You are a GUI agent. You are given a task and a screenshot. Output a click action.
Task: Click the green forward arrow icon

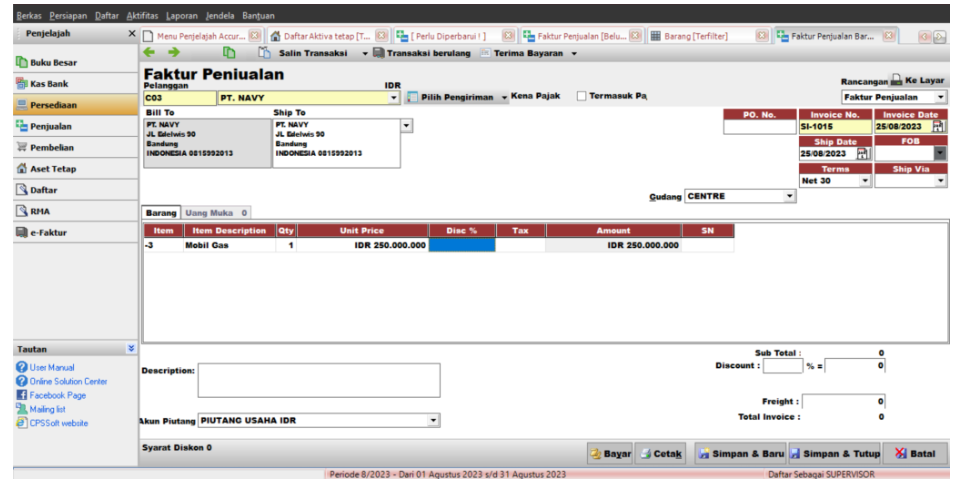pyautogui.click(x=173, y=52)
